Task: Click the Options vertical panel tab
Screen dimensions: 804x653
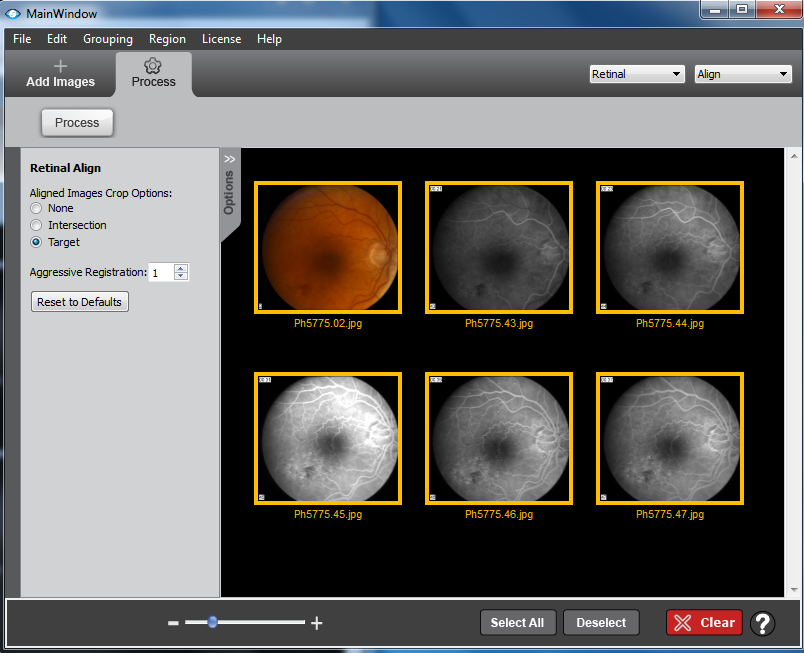Action: pyautogui.click(x=229, y=193)
